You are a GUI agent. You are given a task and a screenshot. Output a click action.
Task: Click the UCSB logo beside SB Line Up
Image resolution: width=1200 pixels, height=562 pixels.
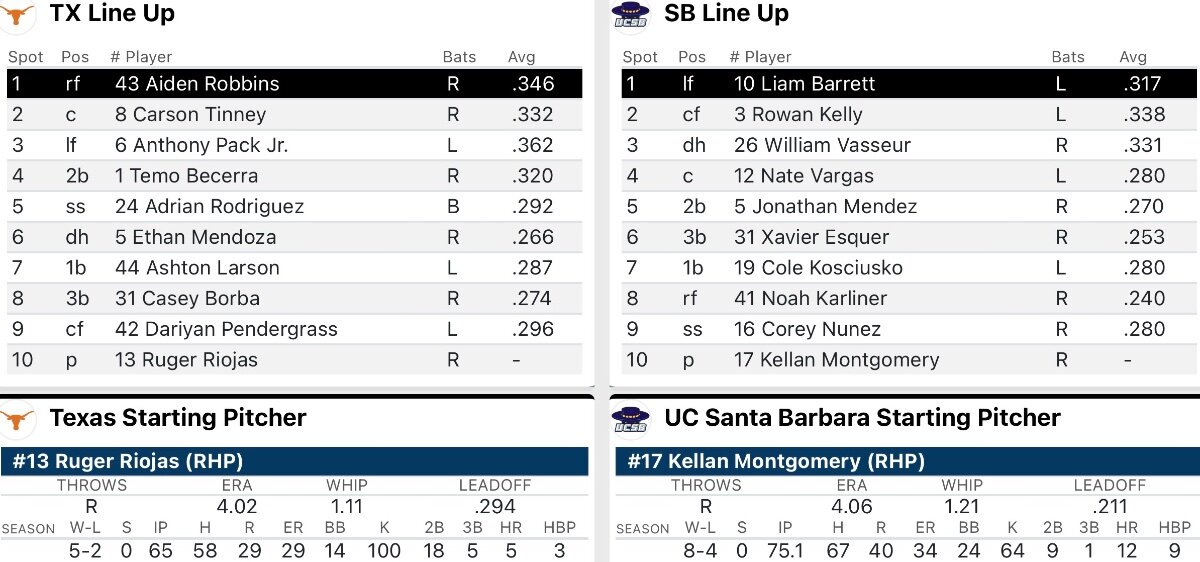[630, 14]
